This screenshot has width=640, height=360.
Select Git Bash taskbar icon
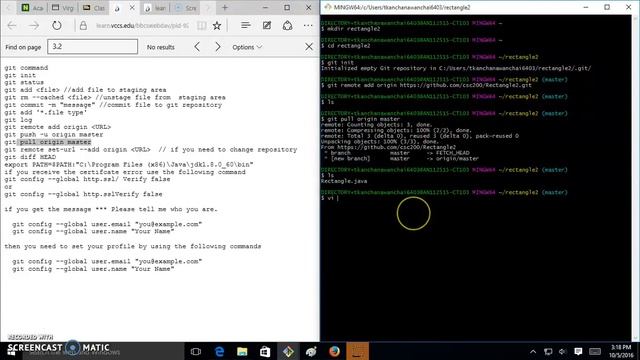coord(288,351)
